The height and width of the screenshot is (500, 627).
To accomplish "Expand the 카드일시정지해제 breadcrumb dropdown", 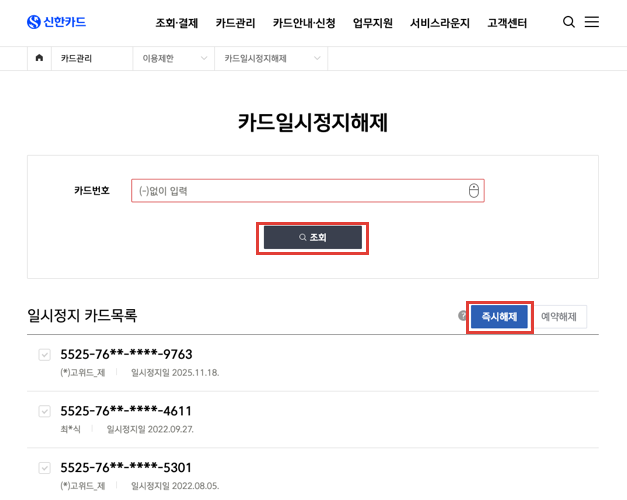I will [272, 58].
